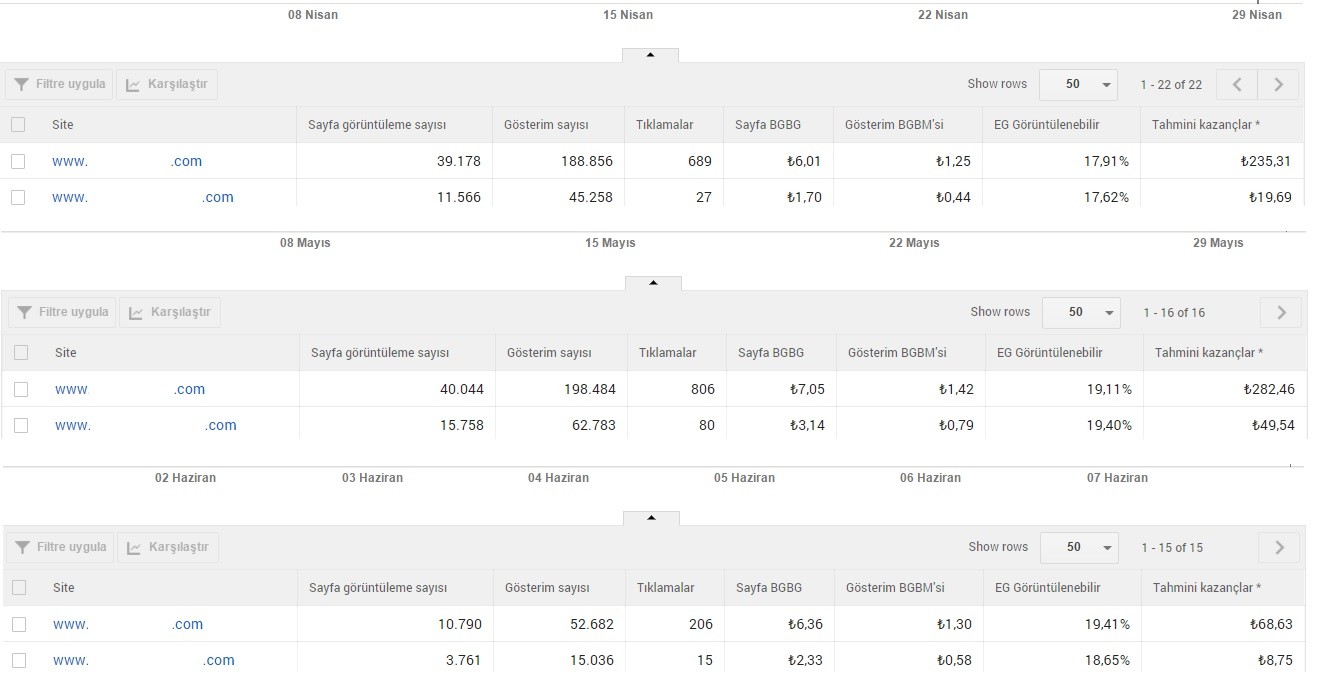Viewport: 1321px width, 689px height.
Task: Click Karşılaştır in the Nisan table
Action: point(167,84)
